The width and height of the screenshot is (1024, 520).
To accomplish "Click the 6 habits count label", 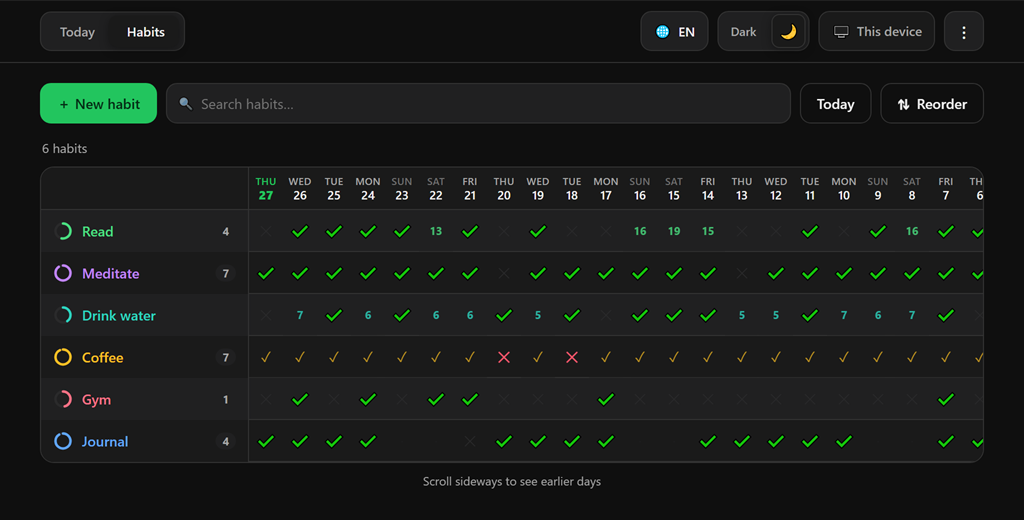I will (x=65, y=148).
